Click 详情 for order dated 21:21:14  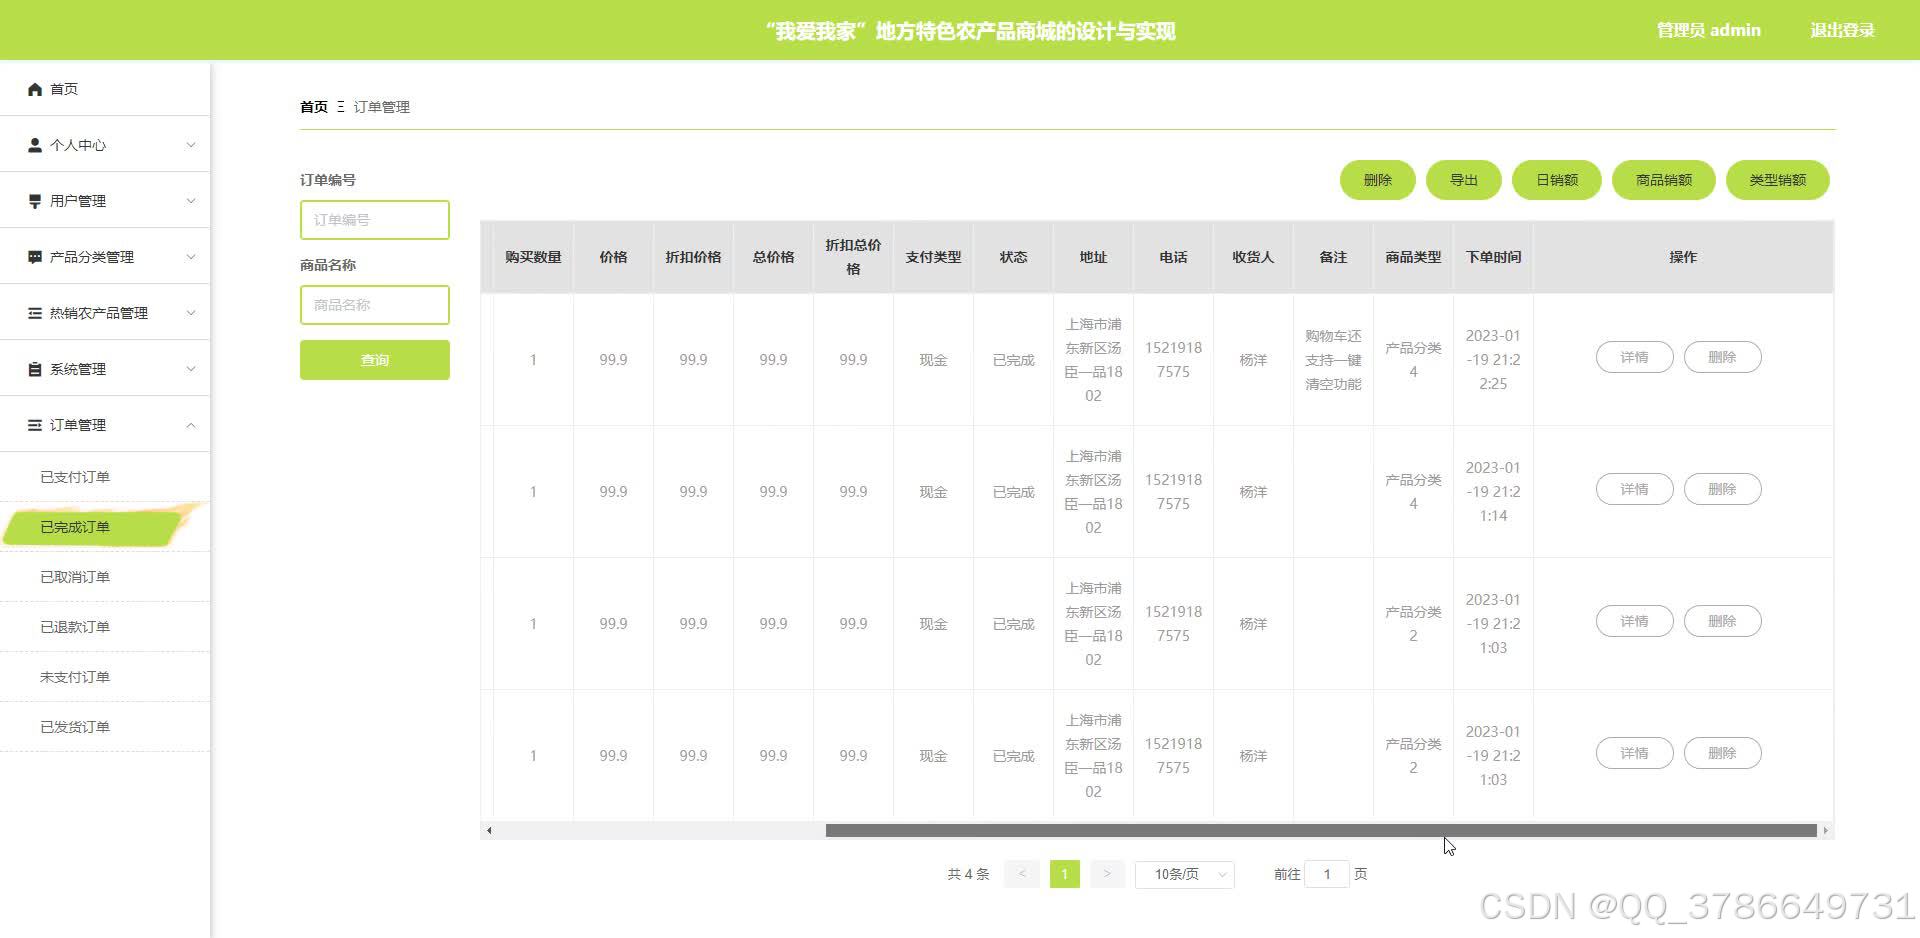[x=1634, y=489]
